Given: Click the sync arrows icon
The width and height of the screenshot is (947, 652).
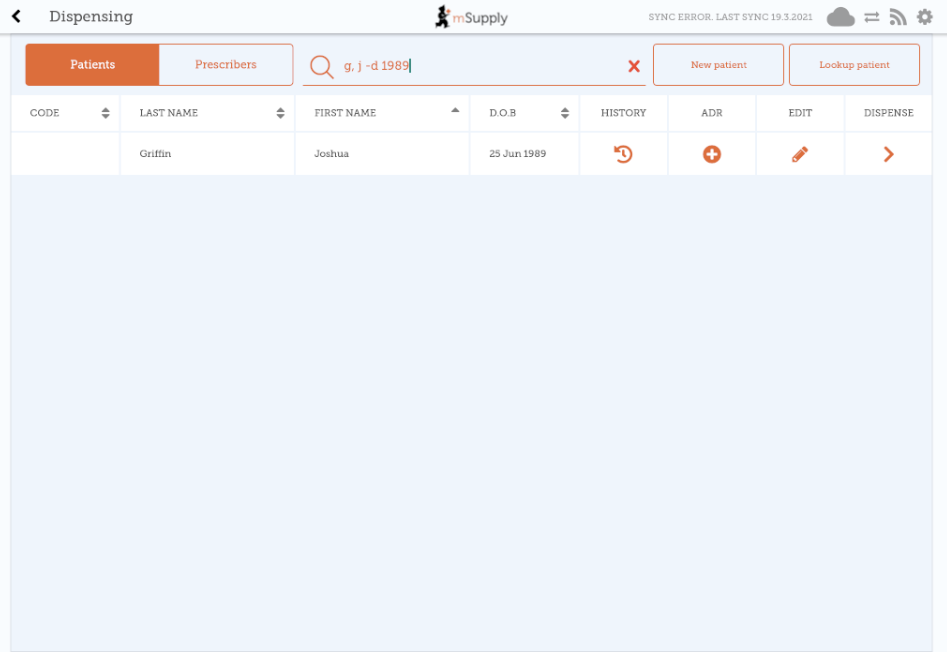Looking at the screenshot, I should point(872,17).
